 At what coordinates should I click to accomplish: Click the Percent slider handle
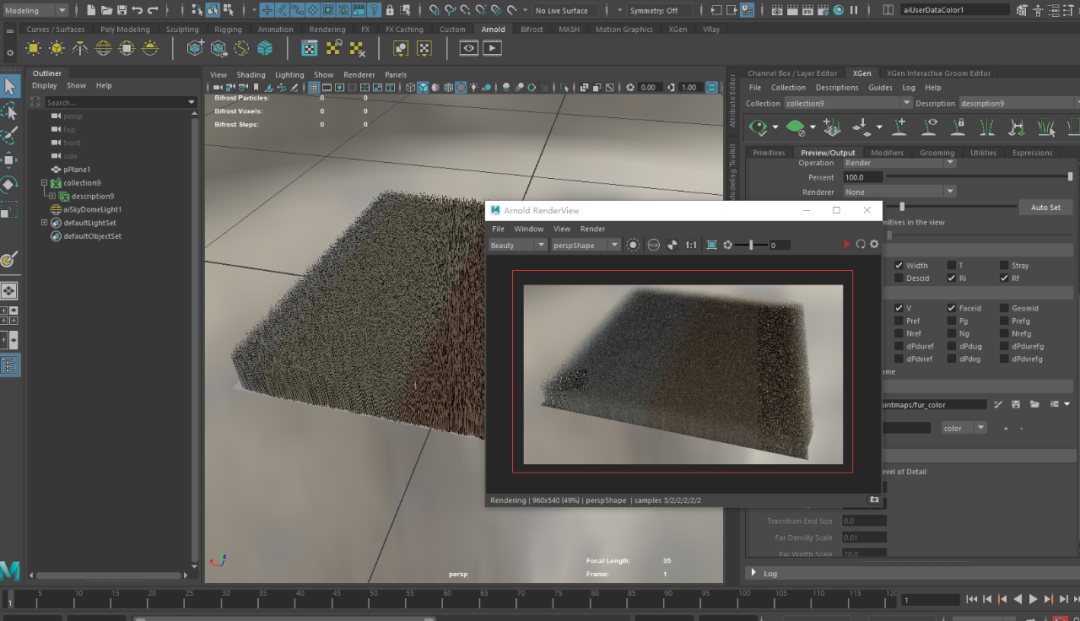click(1069, 177)
